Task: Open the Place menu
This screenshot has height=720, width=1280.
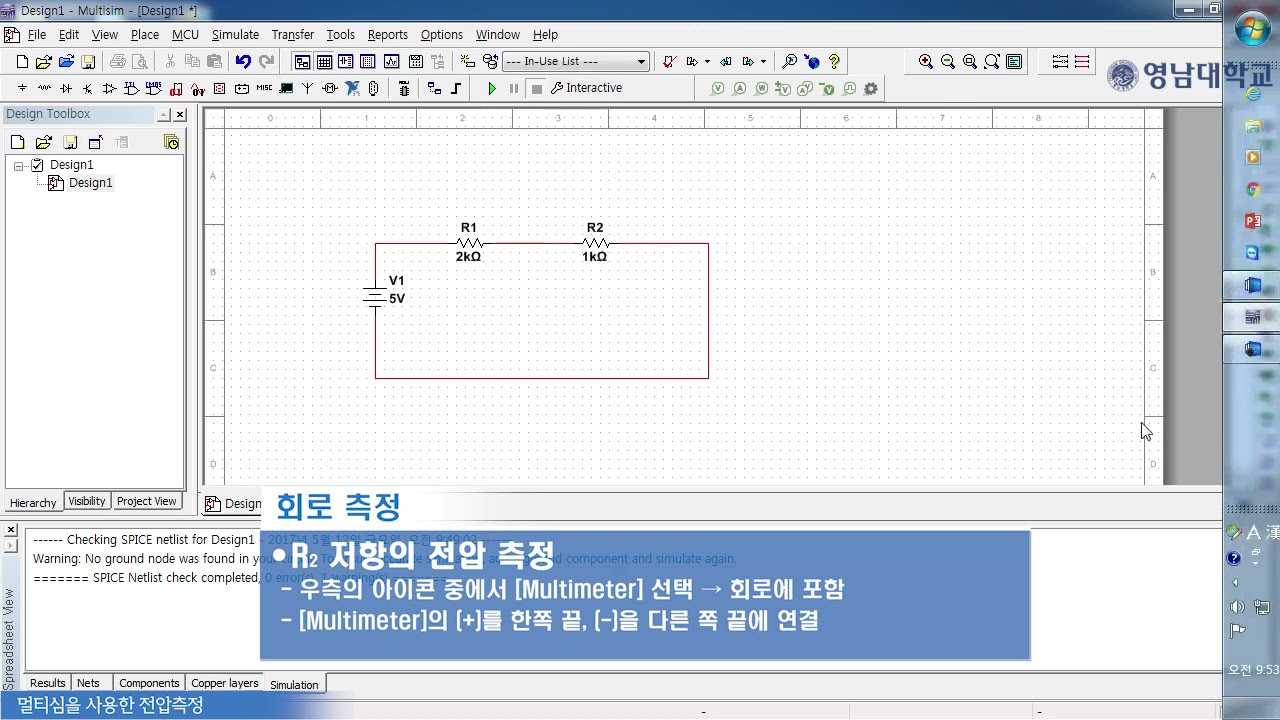Action: 145,34
